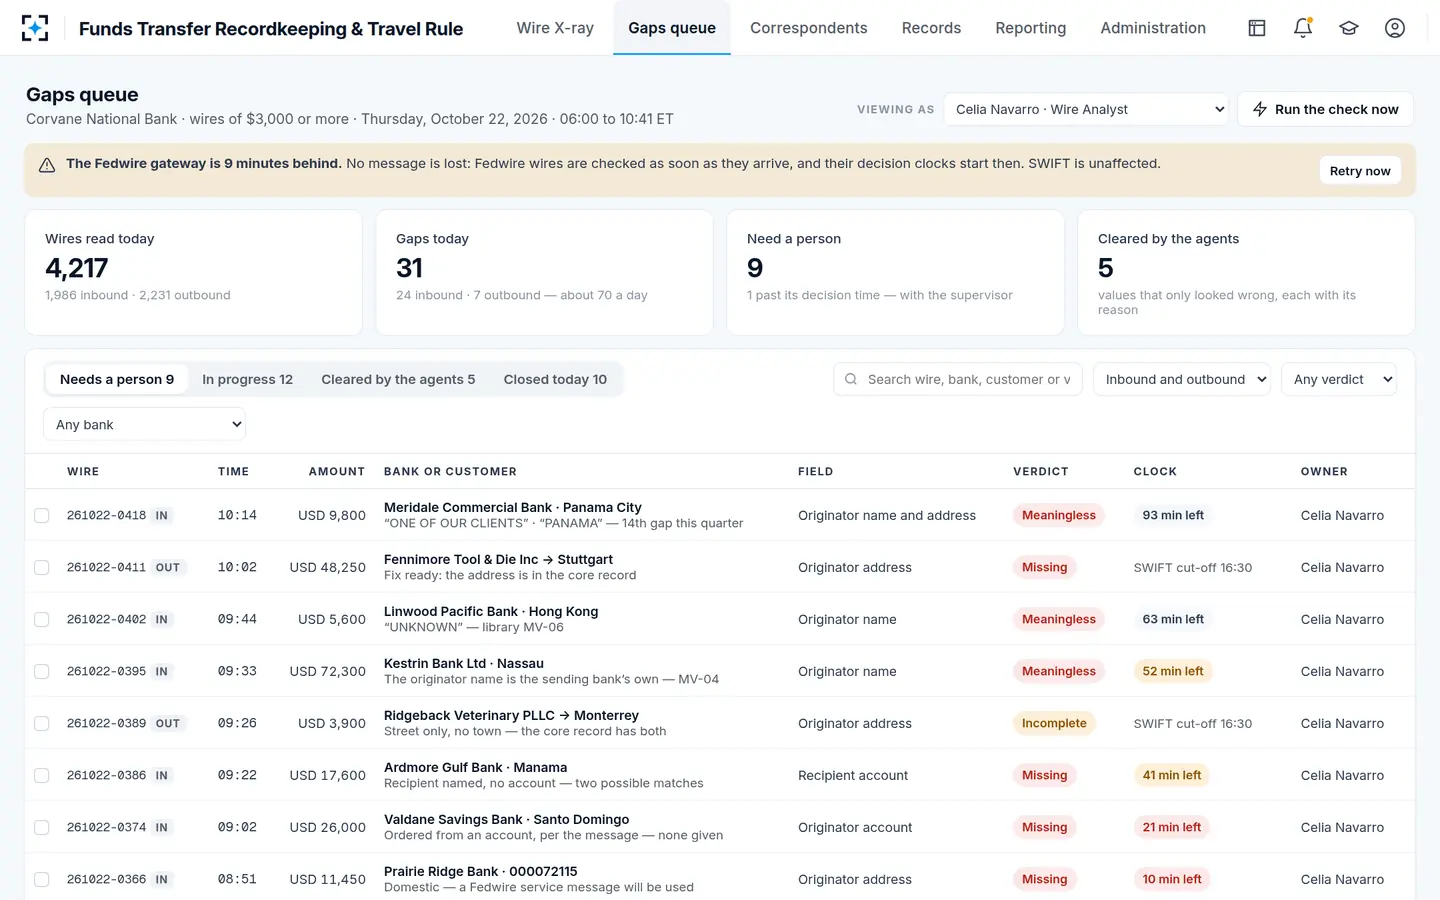The image size is (1440, 900).
Task: Click Kestrin Bank Ltd · Nassau
Action: pyautogui.click(x=464, y=663)
